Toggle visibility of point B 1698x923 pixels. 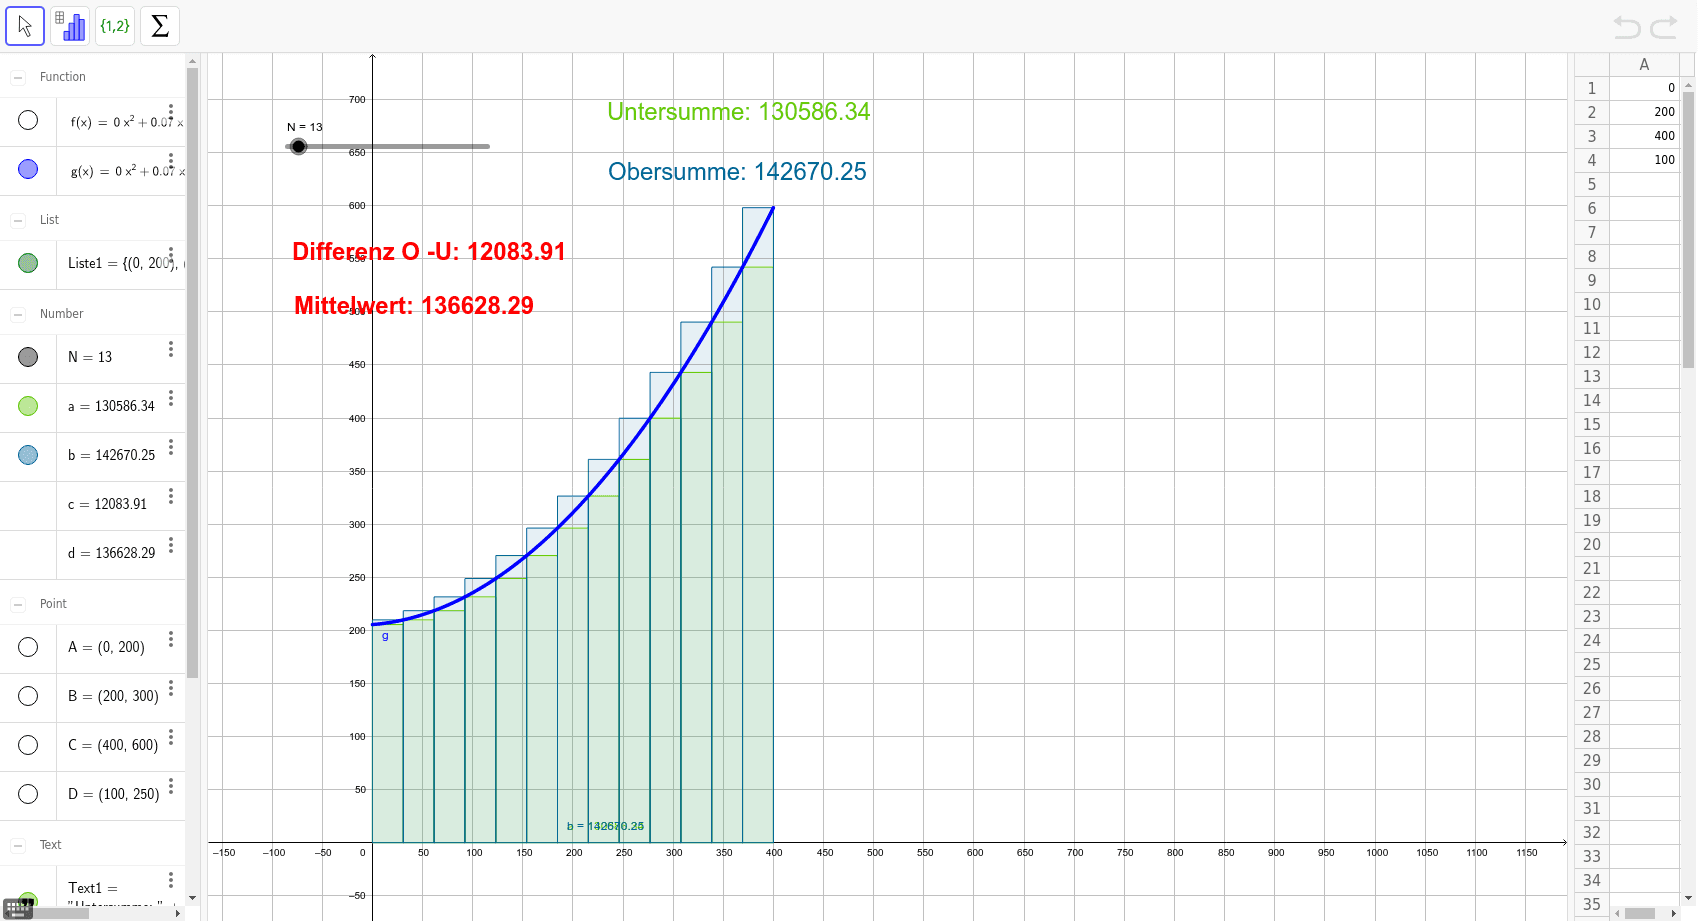(x=28, y=696)
